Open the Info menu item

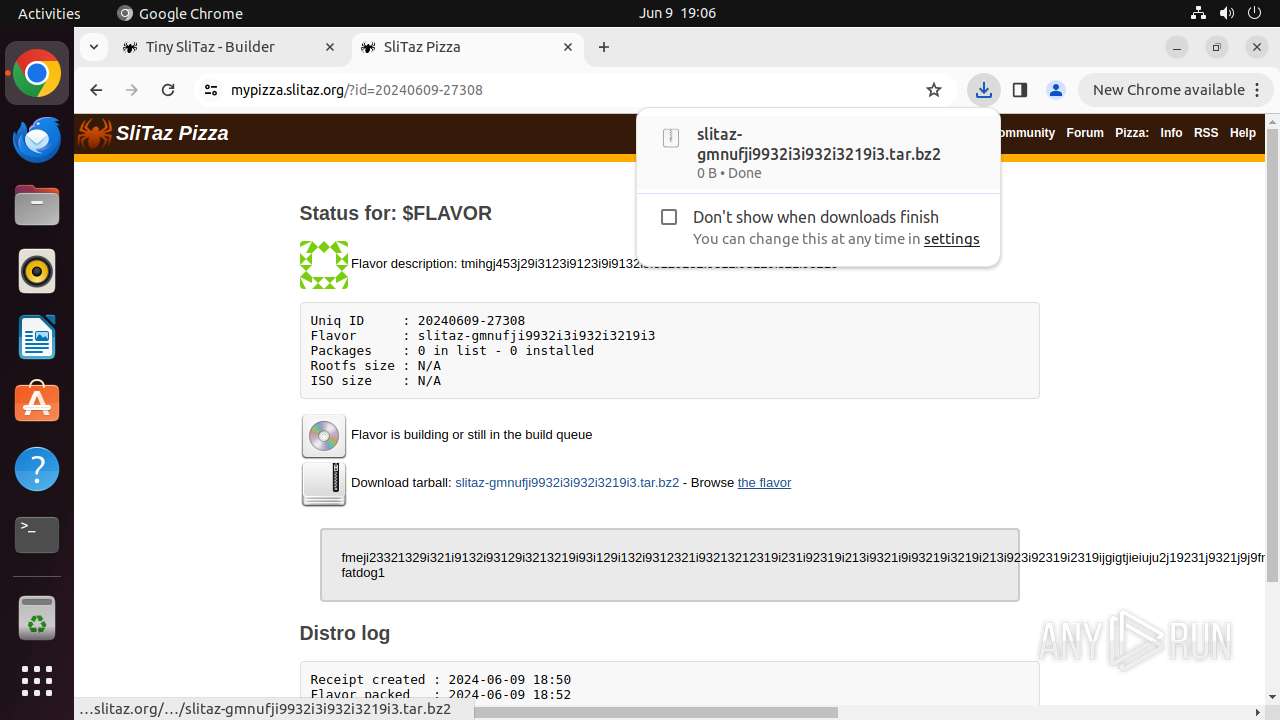(1171, 133)
